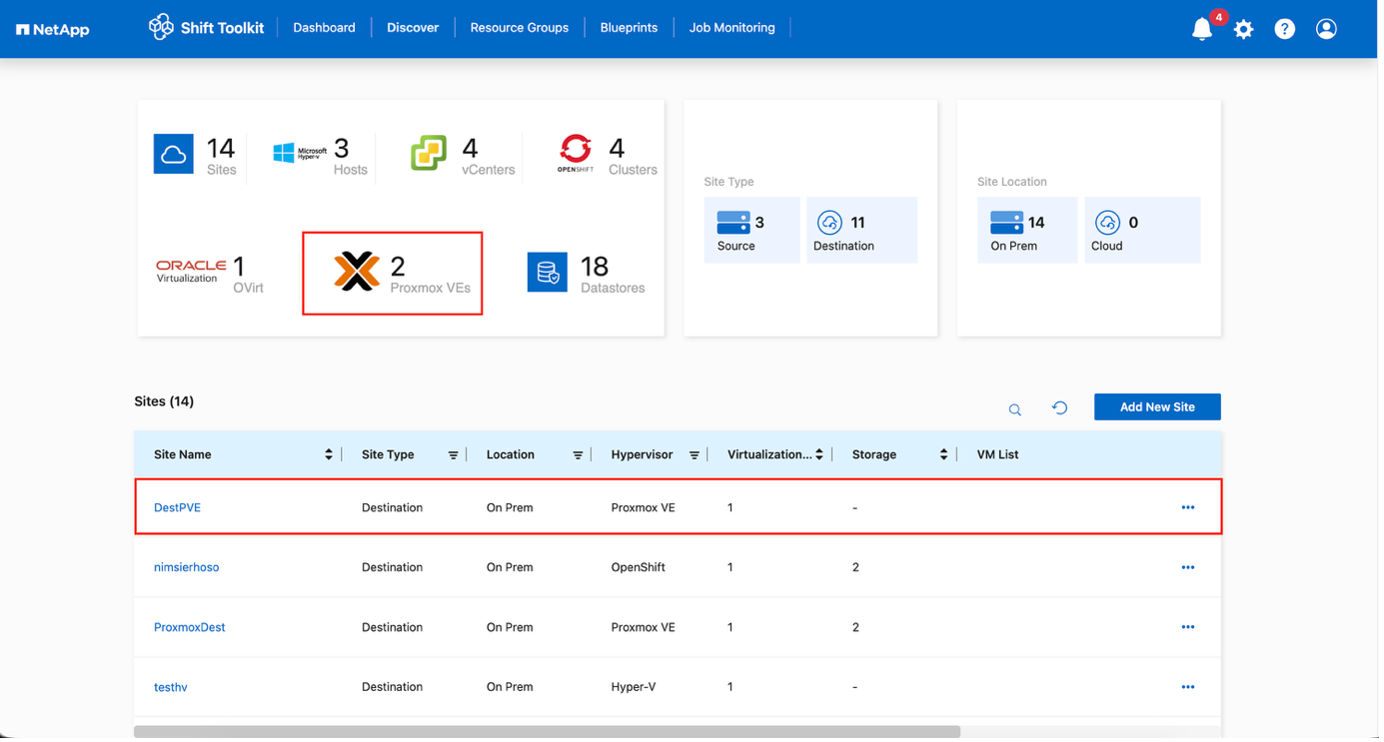This screenshot has width=1384, height=742.
Task: Click the Proxmox VEs logo tile
Action: click(x=357, y=272)
